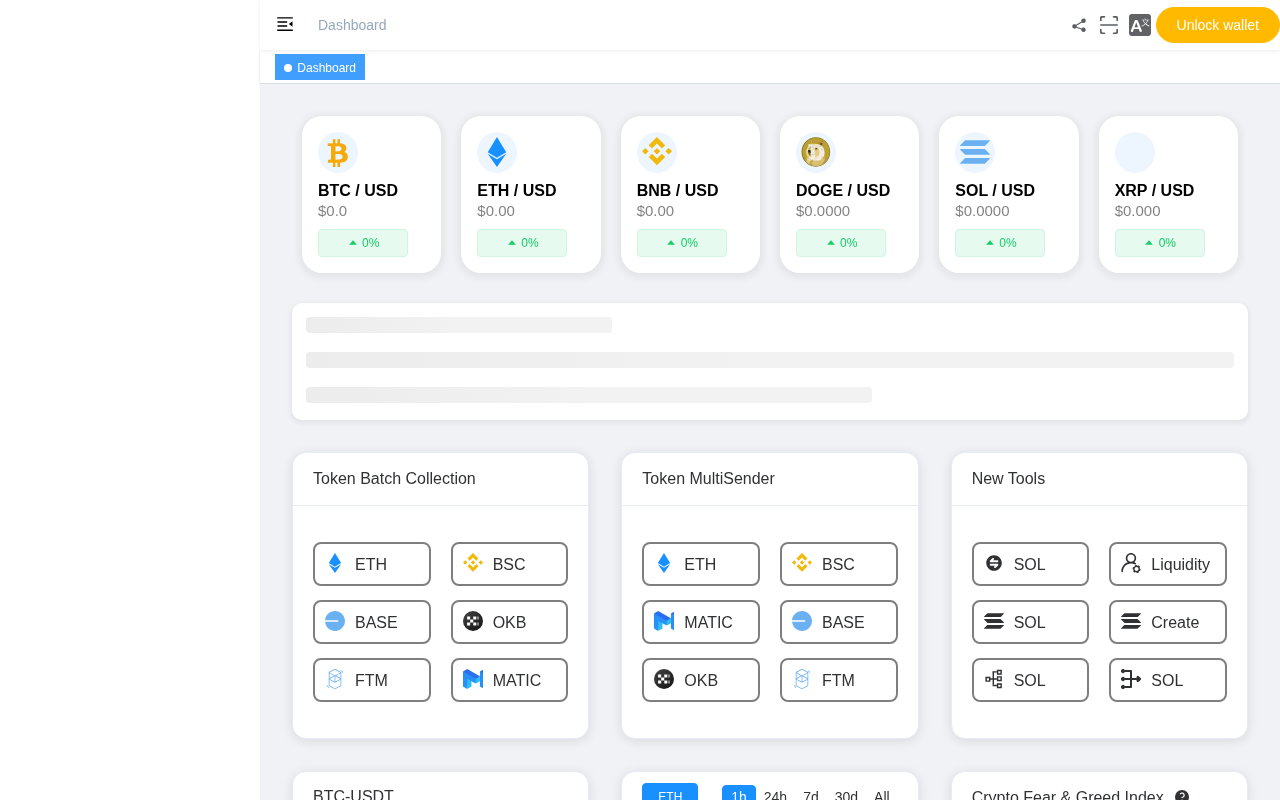Click the Dashboard breadcrumb in the header

click(352, 25)
